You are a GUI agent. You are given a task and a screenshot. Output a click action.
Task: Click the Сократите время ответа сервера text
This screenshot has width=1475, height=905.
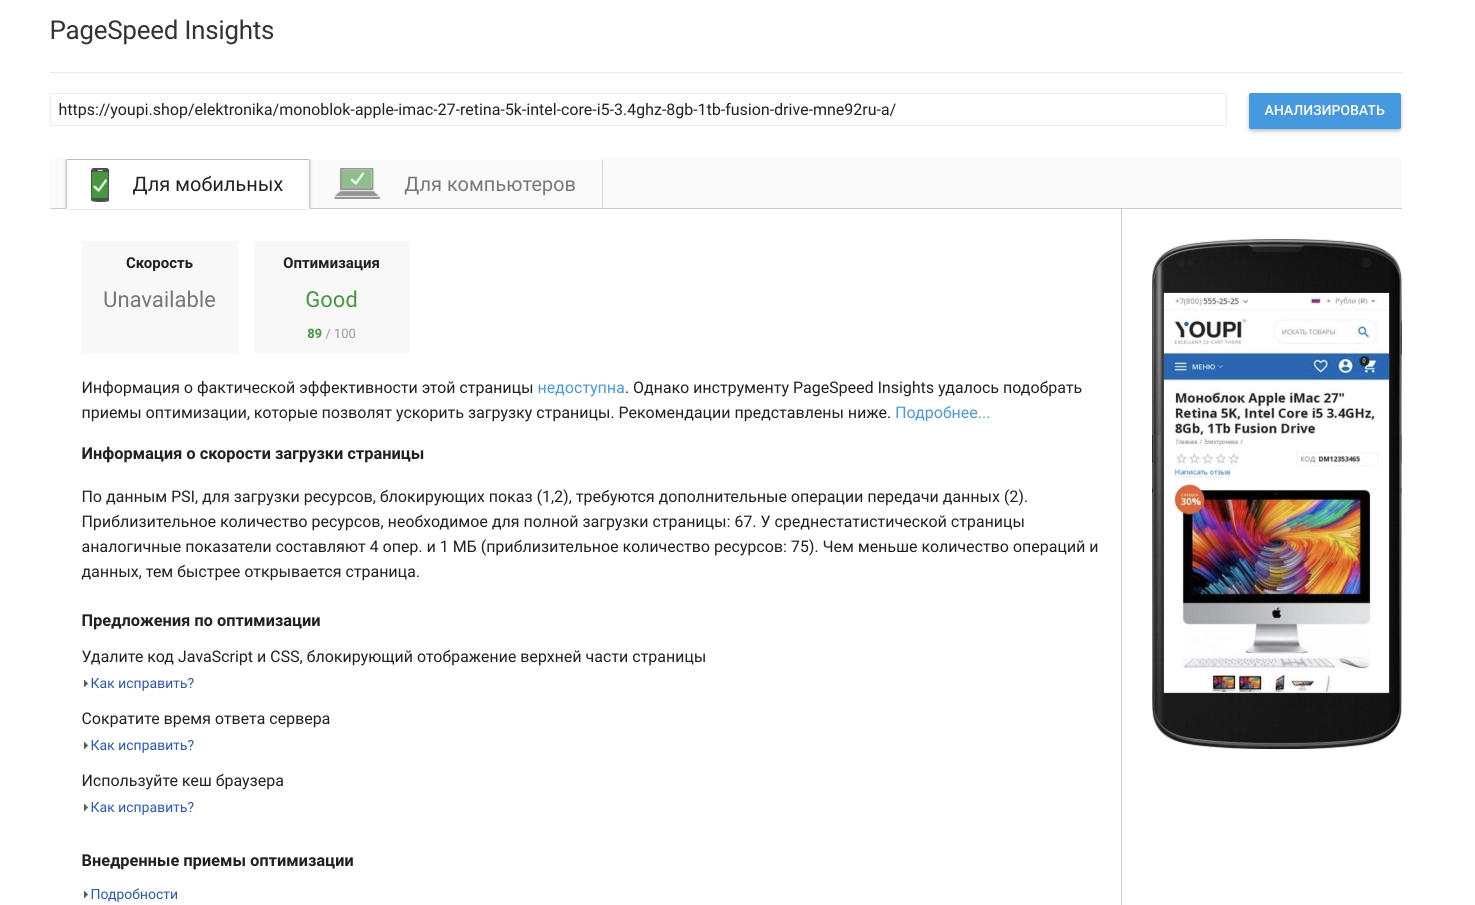[x=206, y=719]
